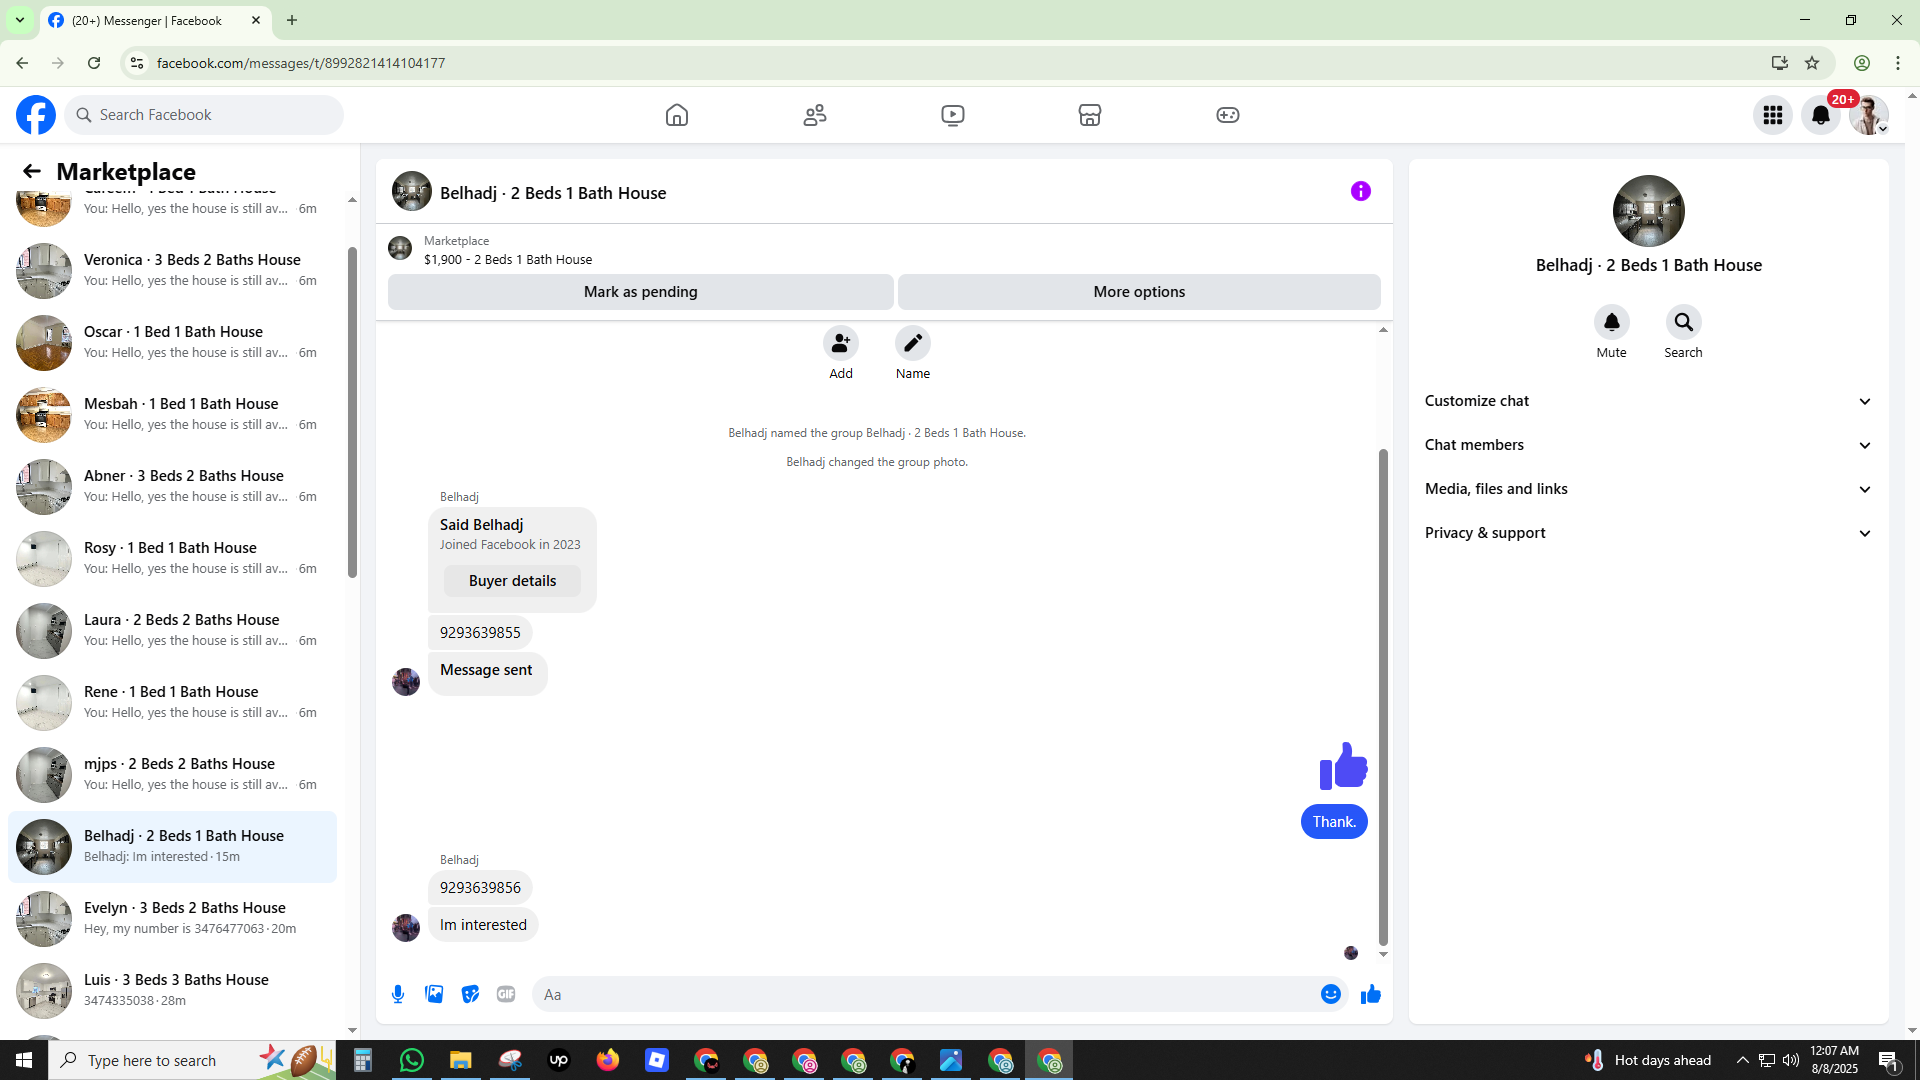
Task: Attach a file with photo icon
Action: 434,994
